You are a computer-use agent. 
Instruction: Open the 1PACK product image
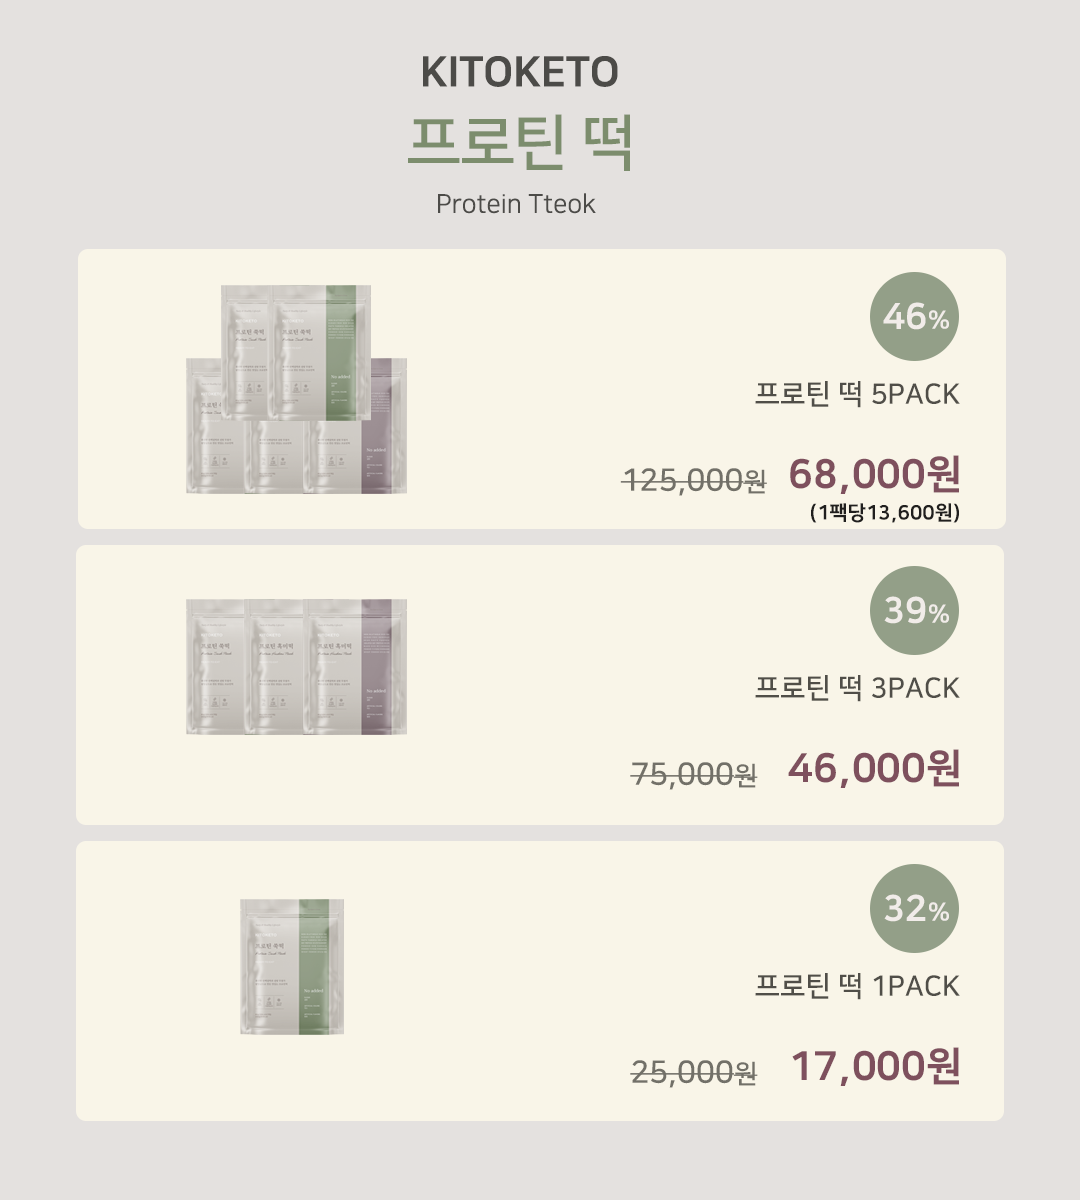(x=292, y=966)
